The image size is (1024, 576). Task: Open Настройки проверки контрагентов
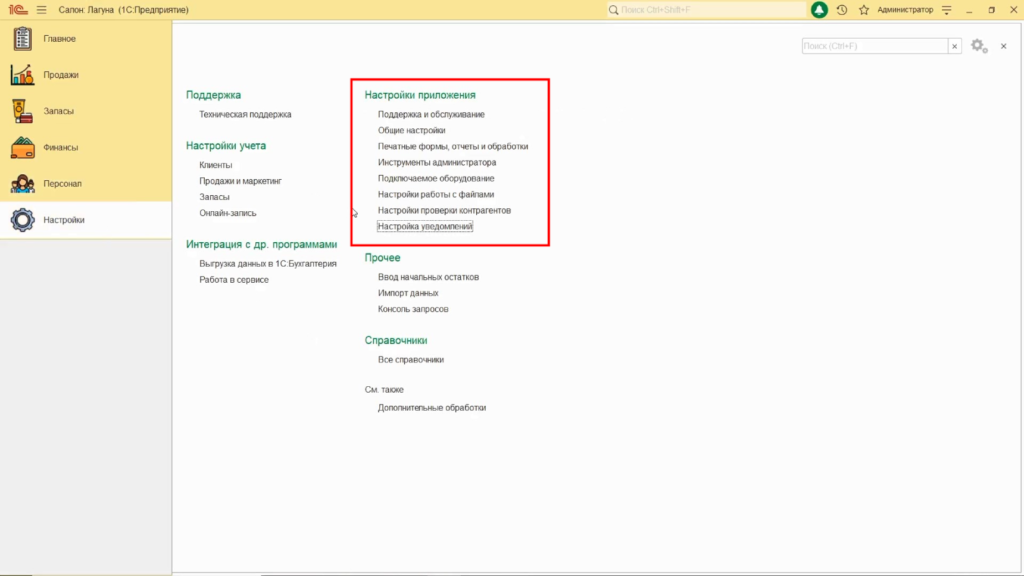[x=444, y=210]
